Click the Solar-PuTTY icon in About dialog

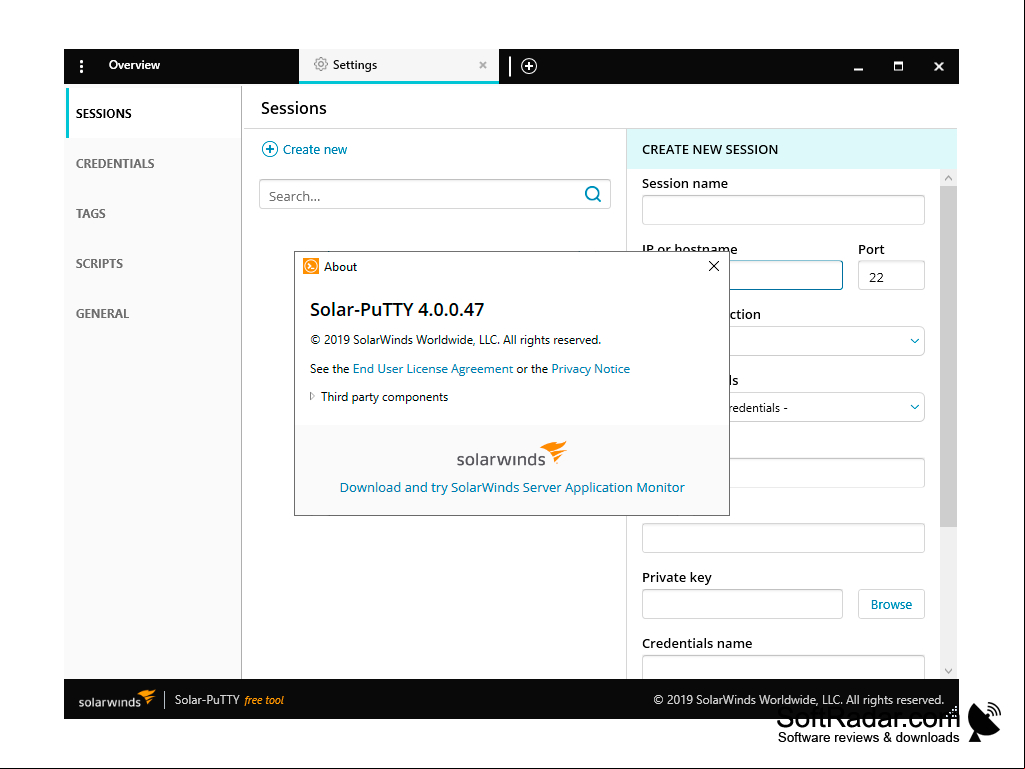coord(311,266)
